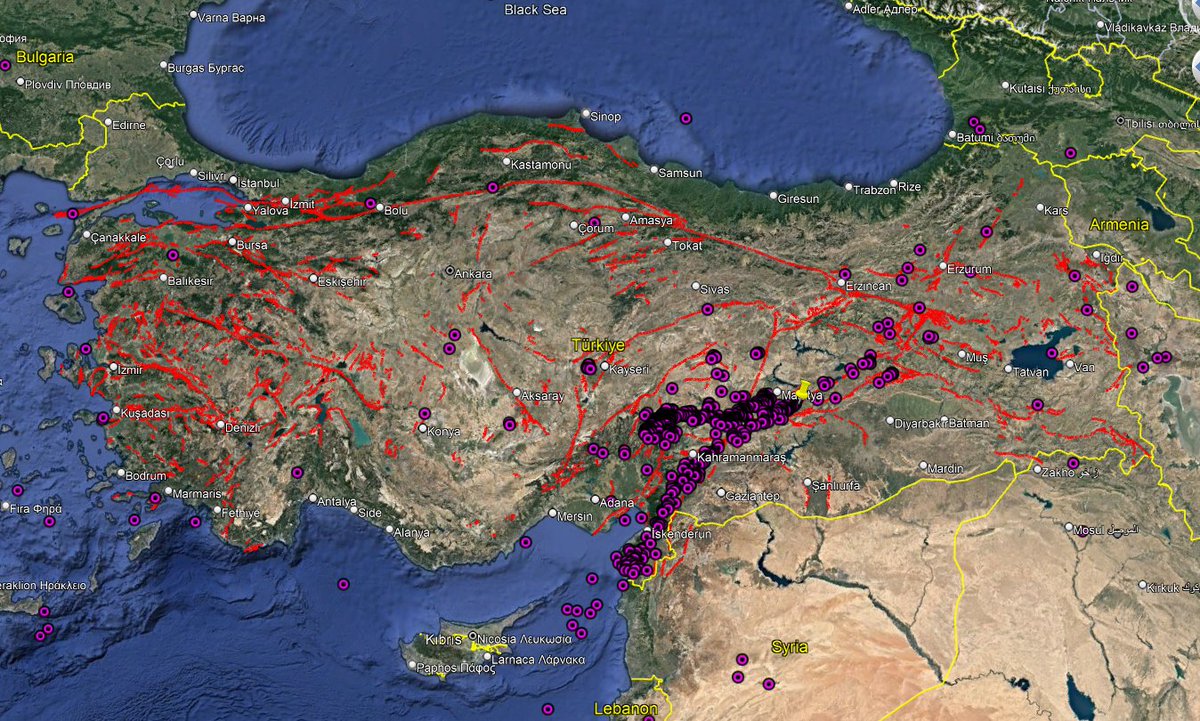Click the Nicosia Λευκωσία label in Cyprus
This screenshot has height=721, width=1200.
(x=525, y=639)
